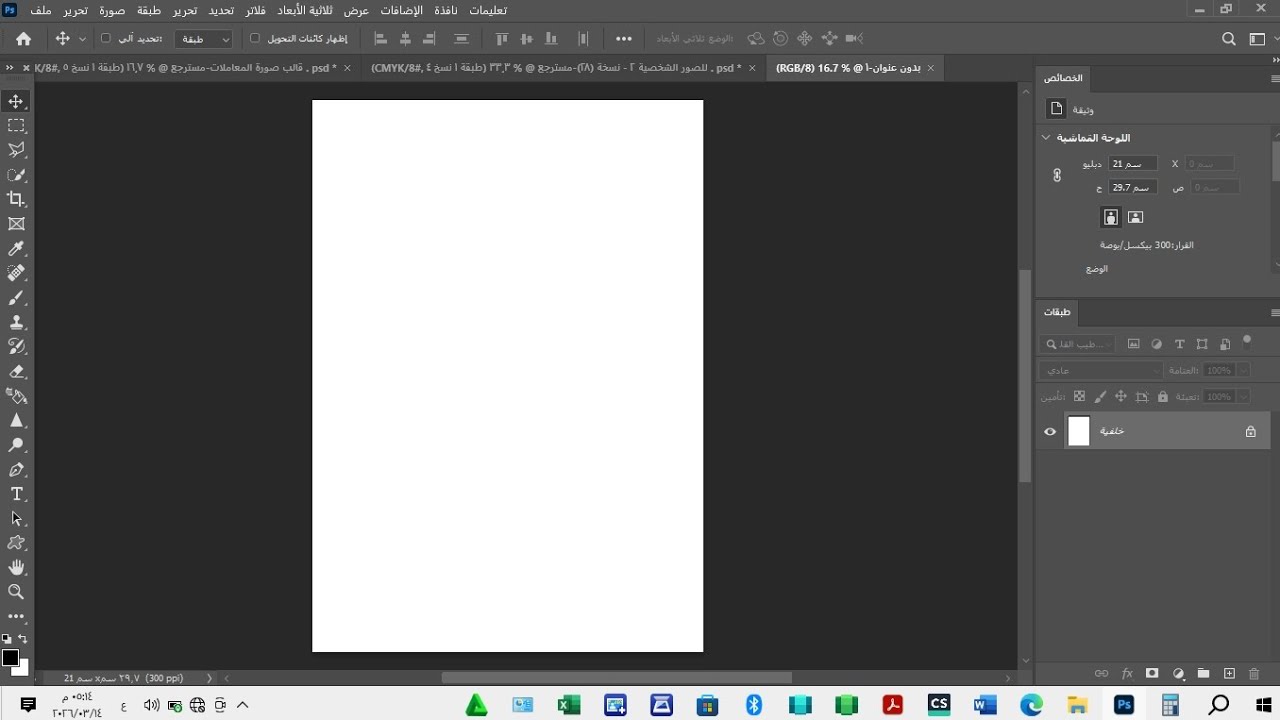Select the History Brush tool
This screenshot has width=1280, height=720.
click(16, 347)
